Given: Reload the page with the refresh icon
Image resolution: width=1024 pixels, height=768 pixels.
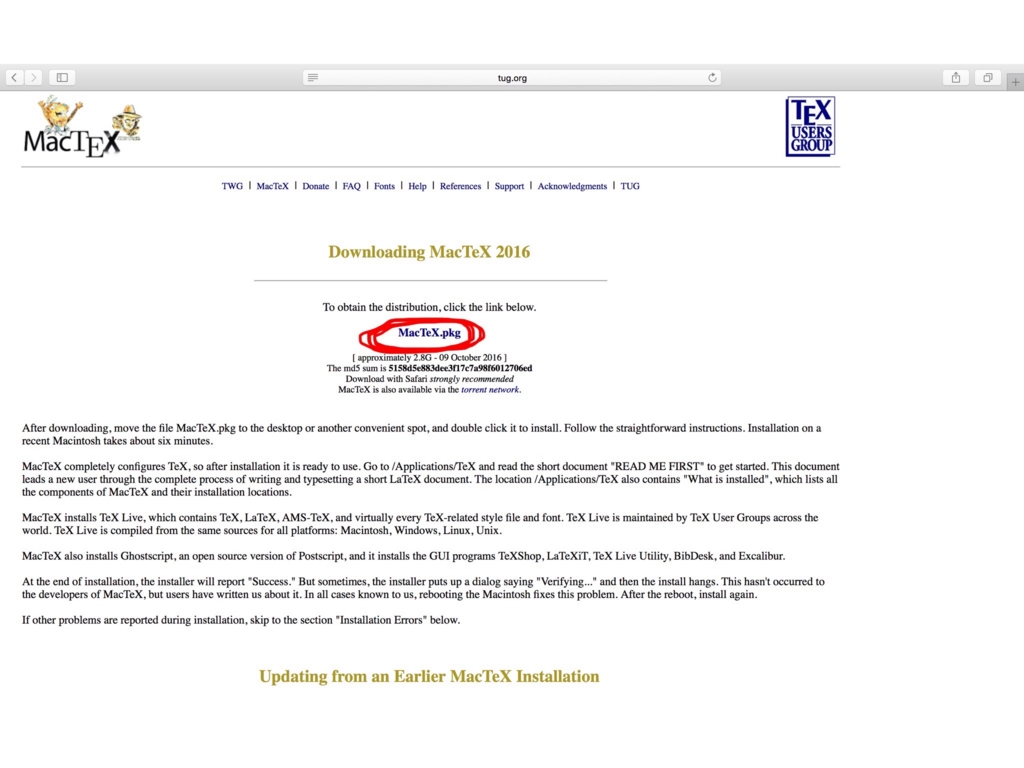Looking at the screenshot, I should coord(712,77).
